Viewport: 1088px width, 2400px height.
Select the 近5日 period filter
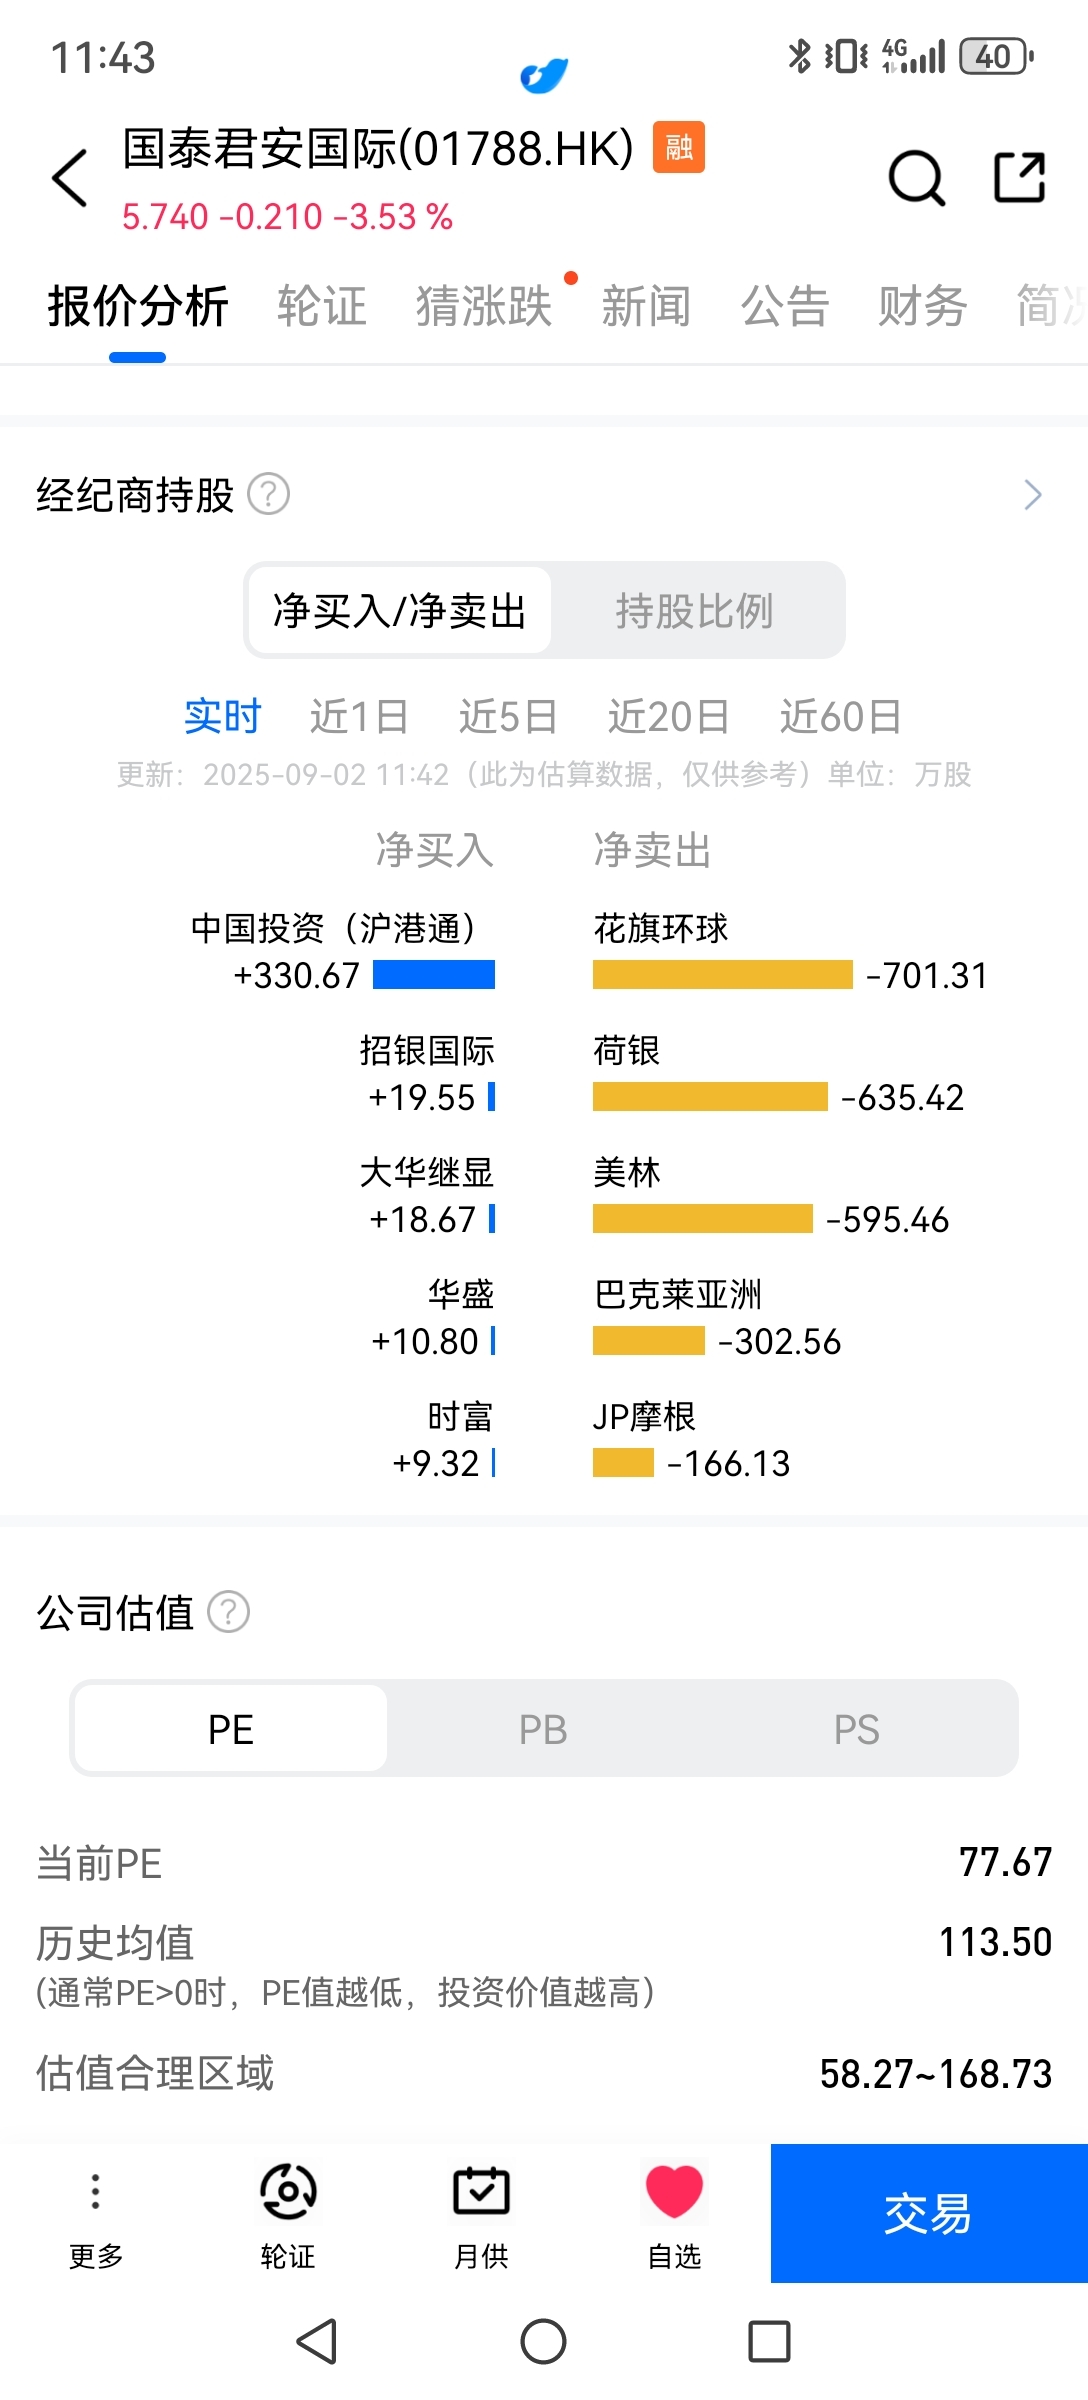[508, 717]
